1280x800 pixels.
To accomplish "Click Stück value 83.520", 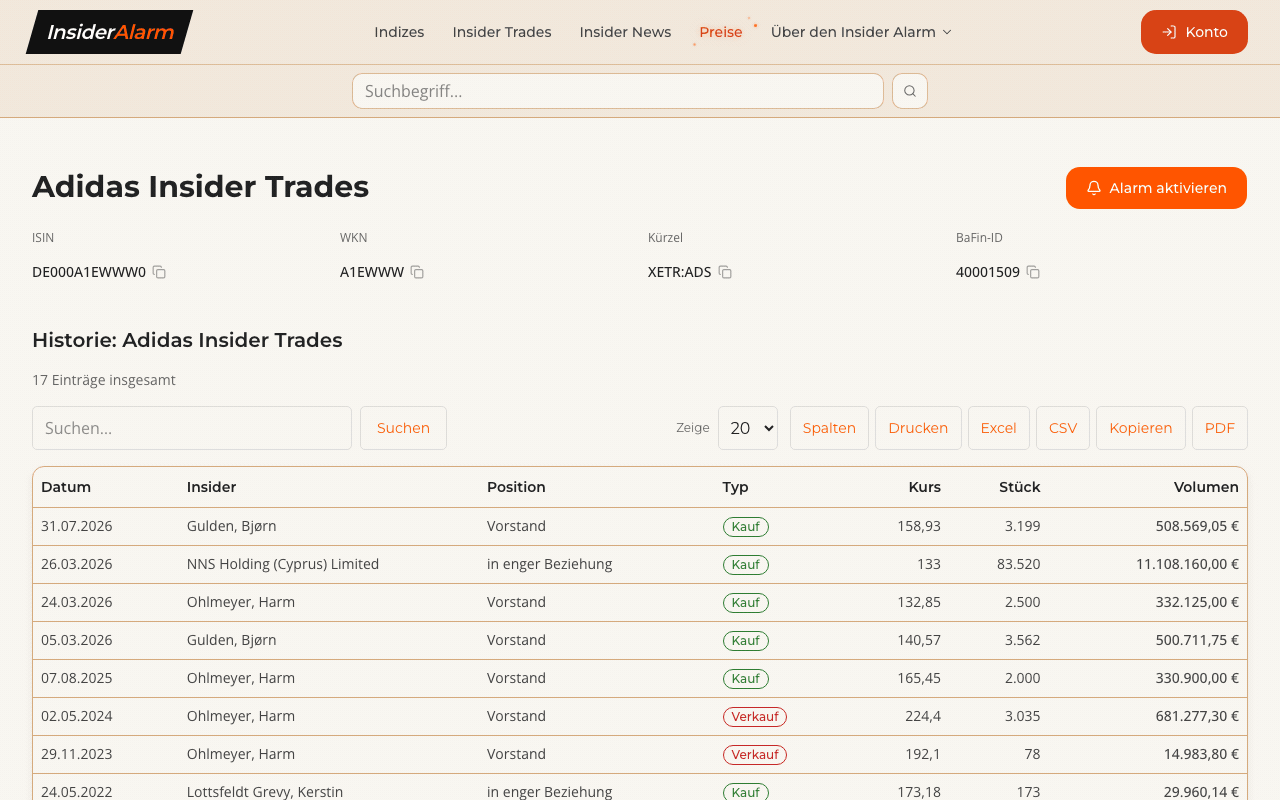I will click(x=1019, y=564).
